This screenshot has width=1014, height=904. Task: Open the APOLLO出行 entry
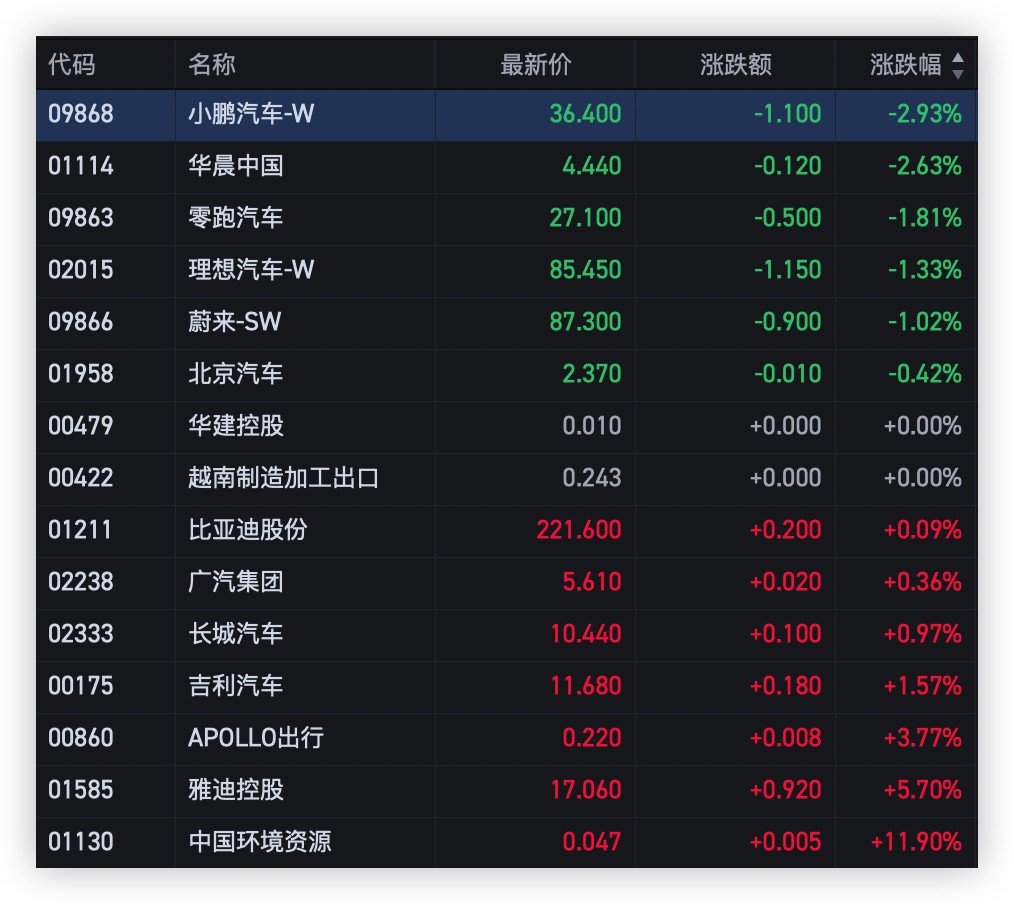[x=256, y=738]
